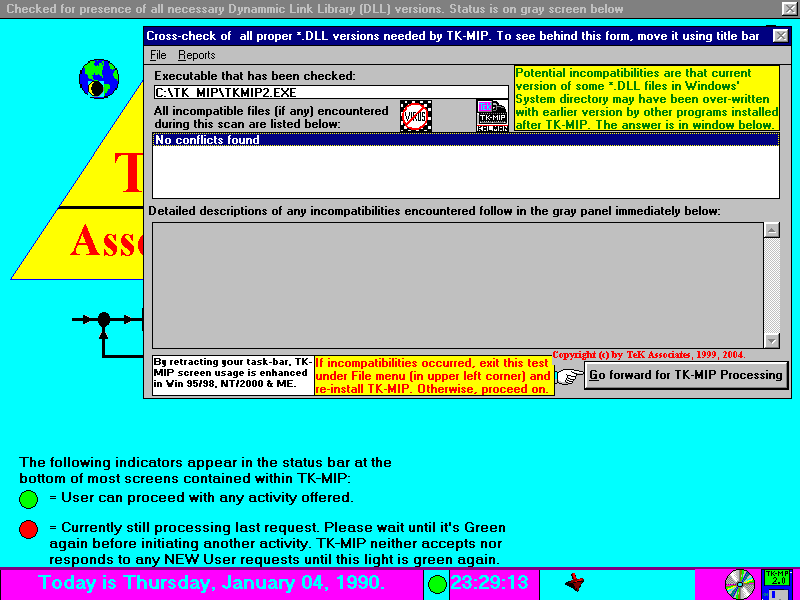Click the scroll-down arrow of the detail panel
This screenshot has height=600, width=800.
[772, 341]
